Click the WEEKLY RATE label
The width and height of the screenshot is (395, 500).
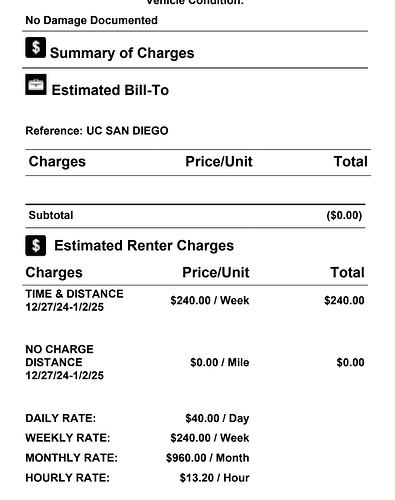point(68,438)
